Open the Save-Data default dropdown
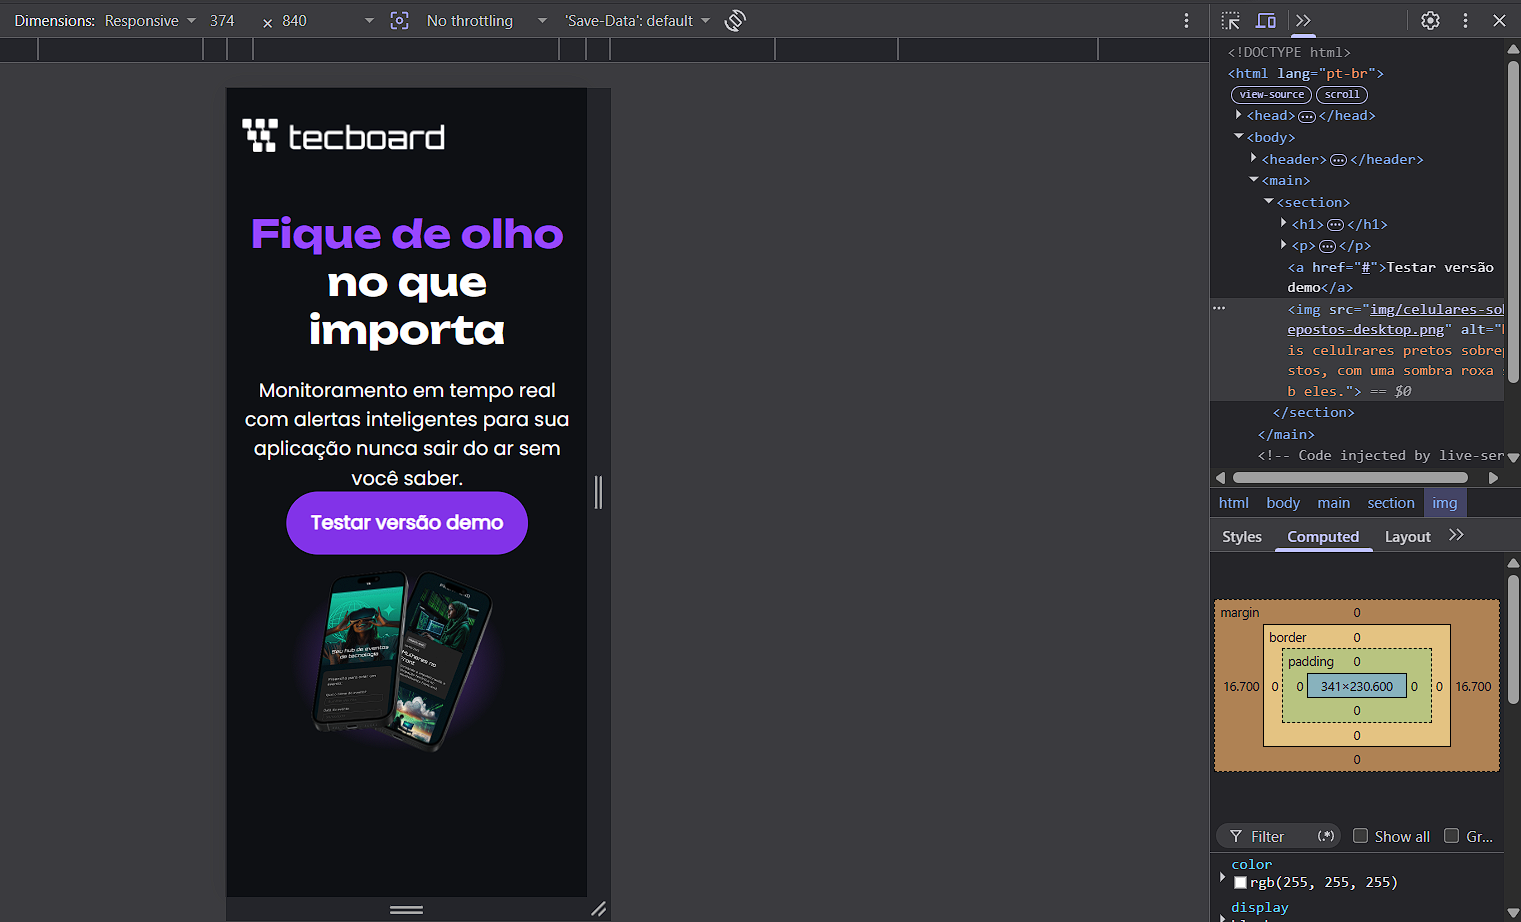 637,20
